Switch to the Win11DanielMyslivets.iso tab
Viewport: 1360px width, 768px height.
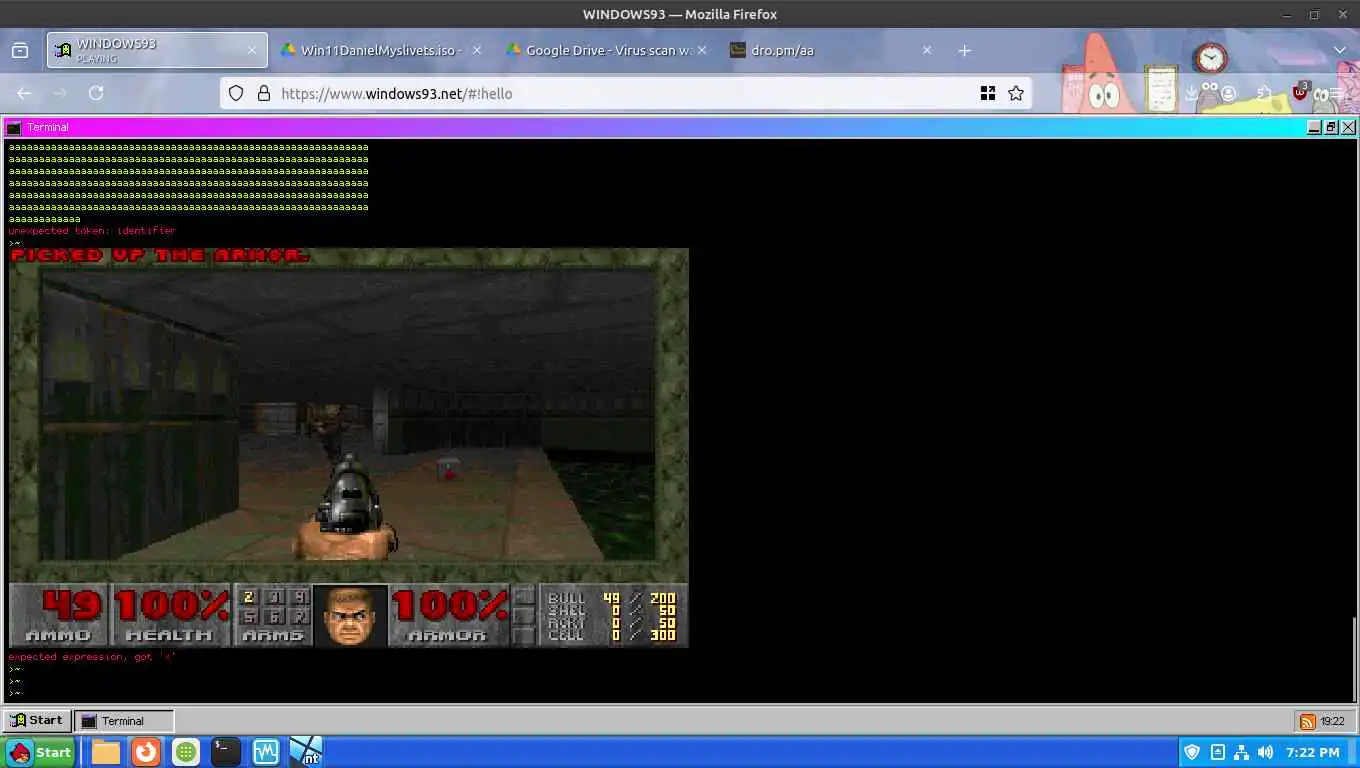click(381, 50)
